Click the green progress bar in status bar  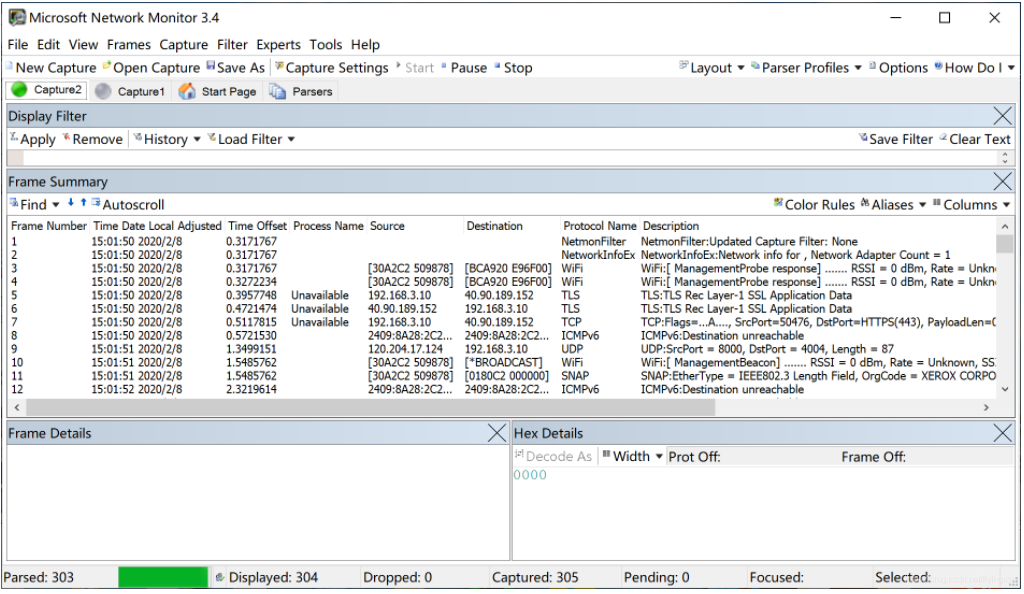click(x=163, y=578)
